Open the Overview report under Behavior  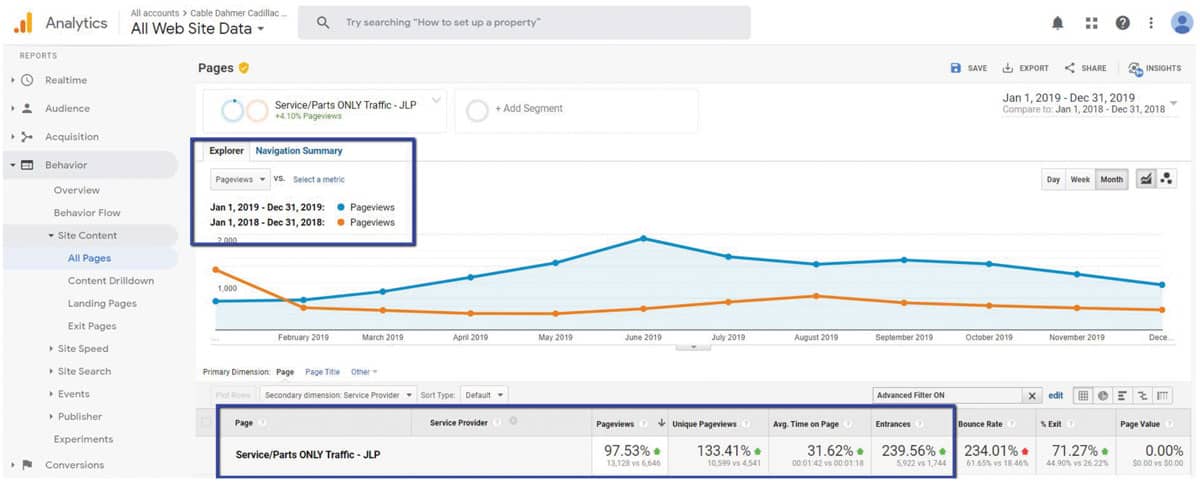click(x=77, y=190)
